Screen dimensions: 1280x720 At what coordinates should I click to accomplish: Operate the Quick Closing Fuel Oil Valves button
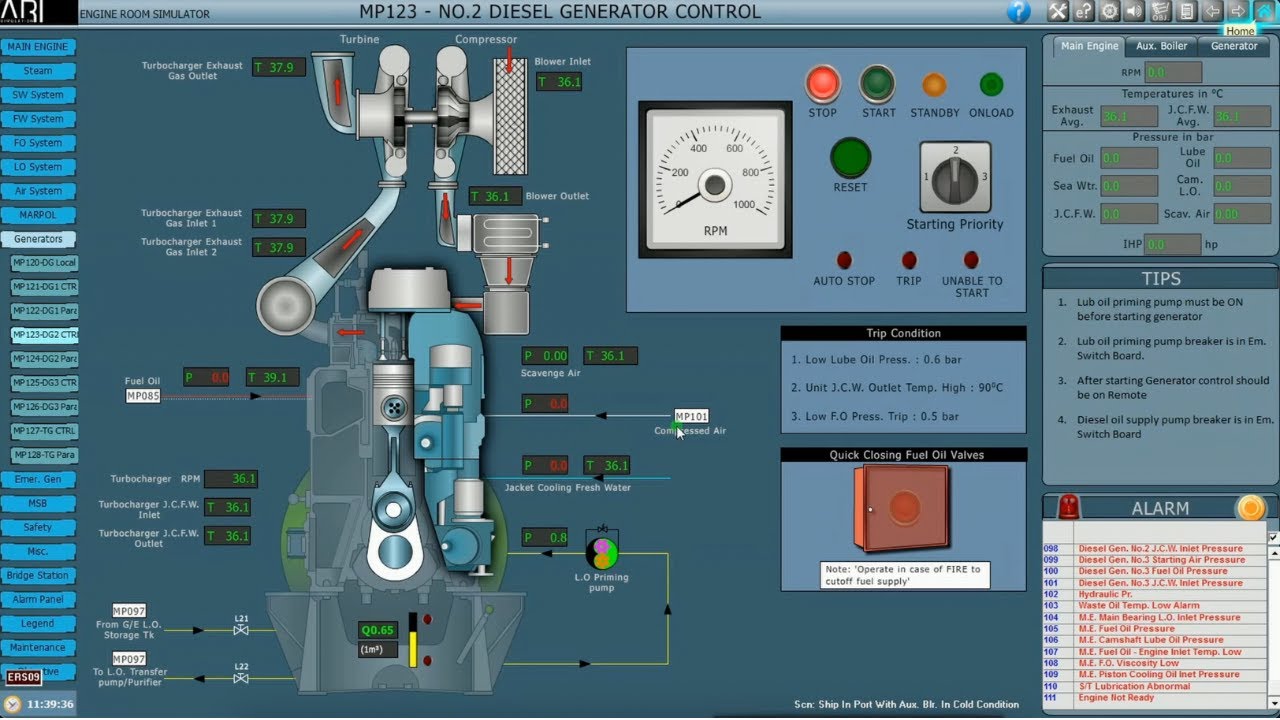903,508
